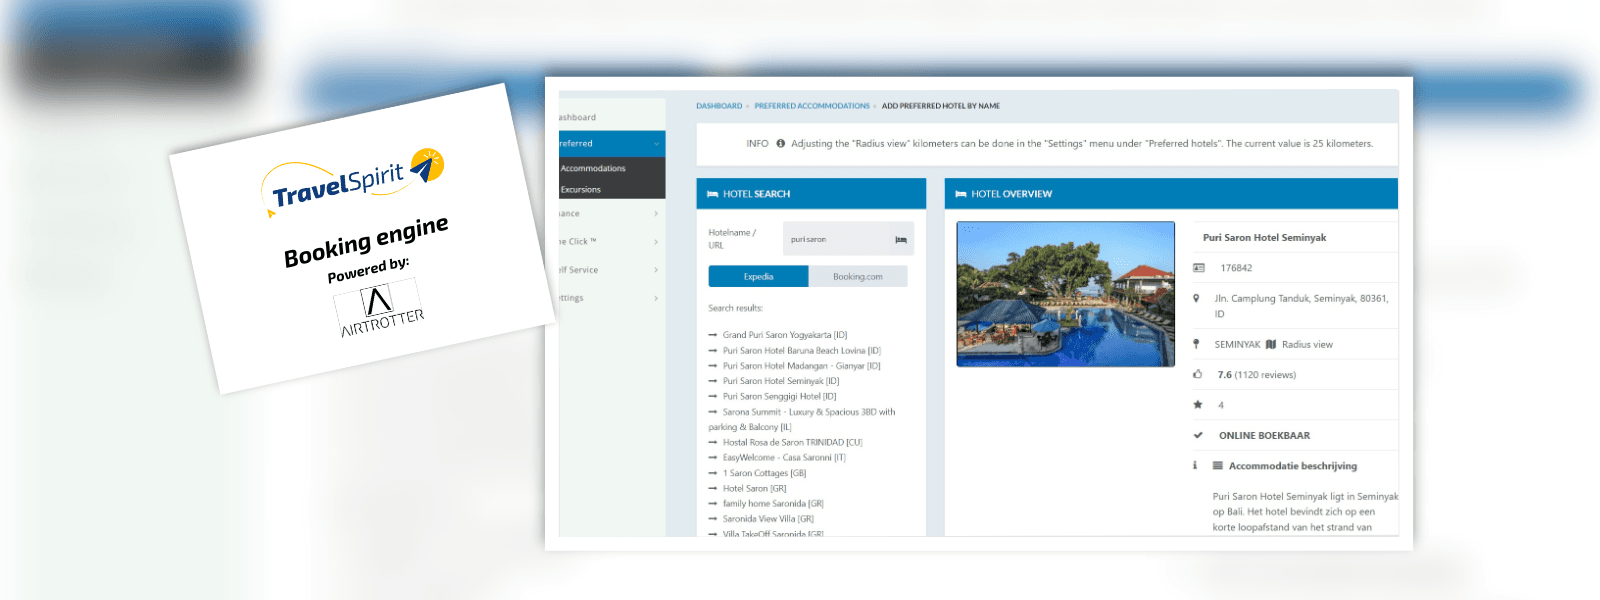This screenshot has height=600, width=1600.
Task: Click the arrow icon beside Grand Puri Saron Yogyakarta
Action: pyautogui.click(x=713, y=335)
